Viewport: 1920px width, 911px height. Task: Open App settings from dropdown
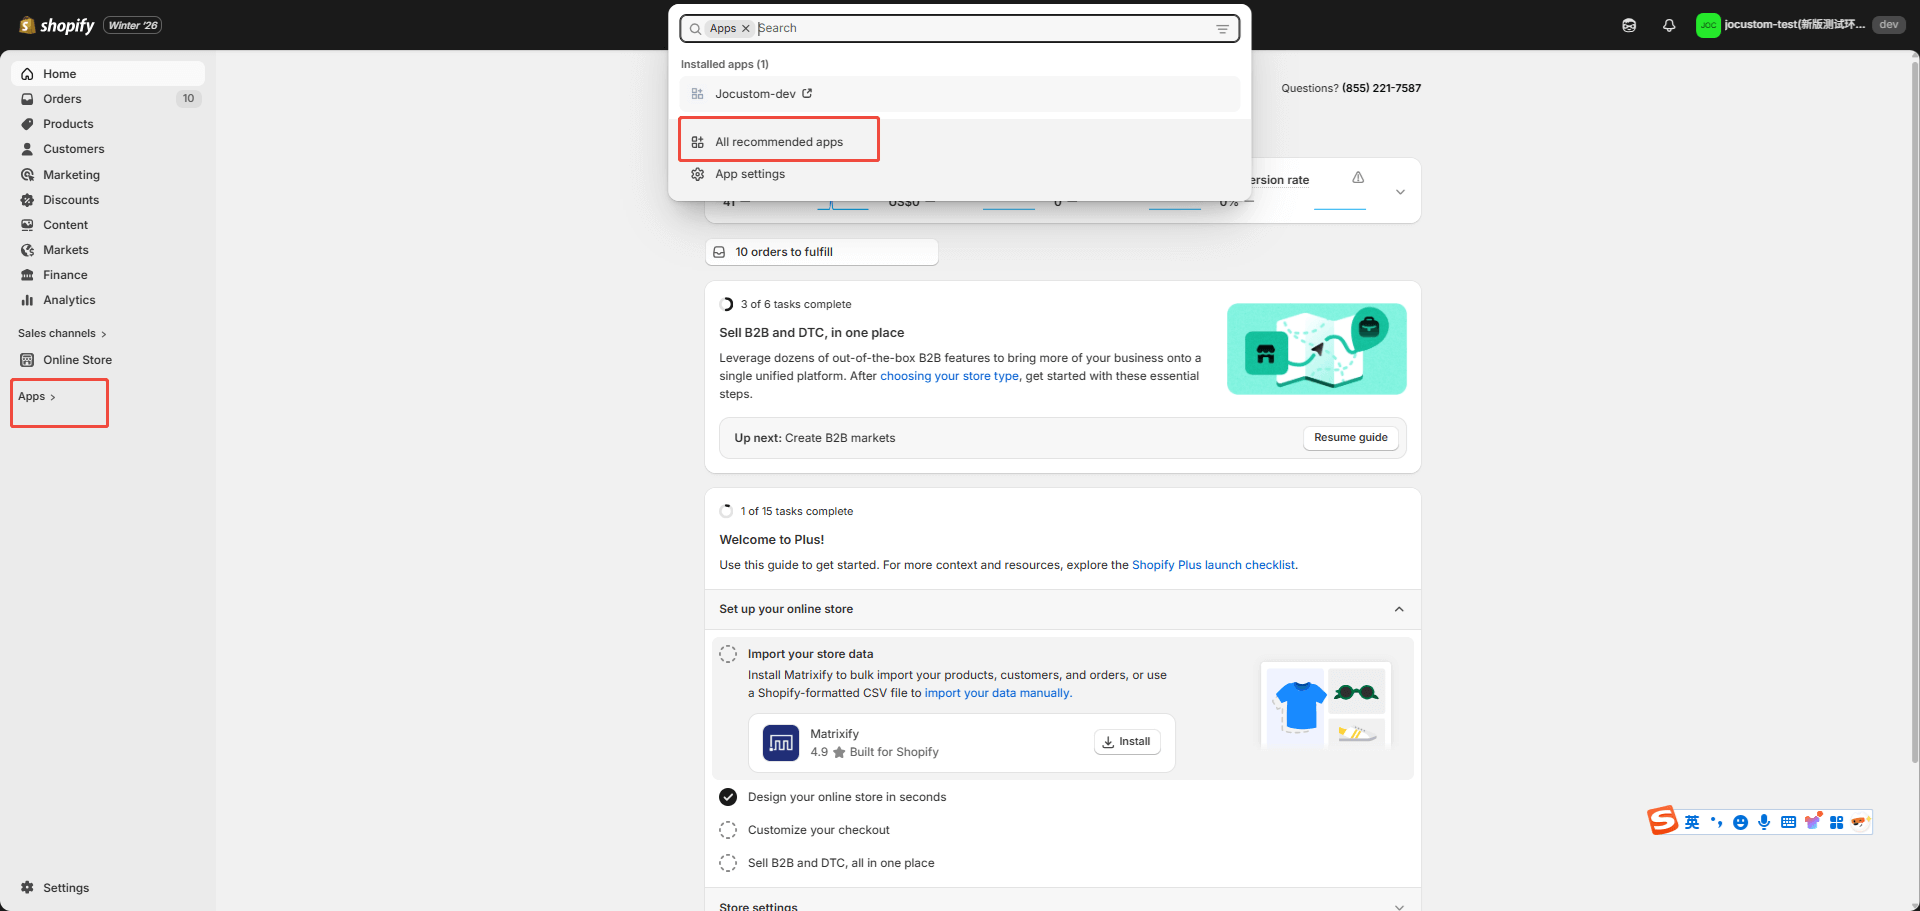click(x=749, y=174)
